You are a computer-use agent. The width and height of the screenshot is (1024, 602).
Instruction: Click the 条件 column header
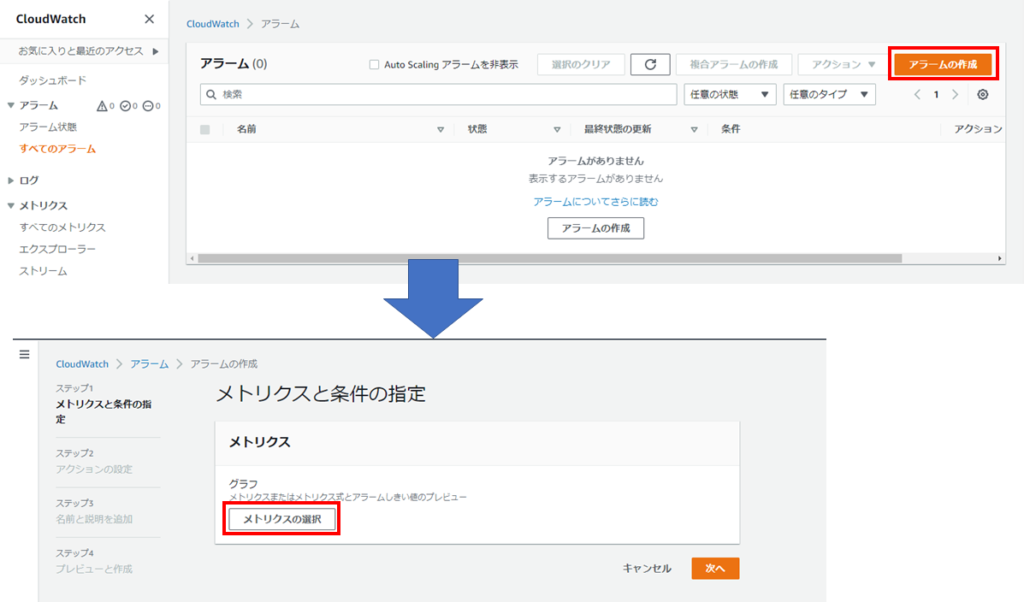(730, 129)
